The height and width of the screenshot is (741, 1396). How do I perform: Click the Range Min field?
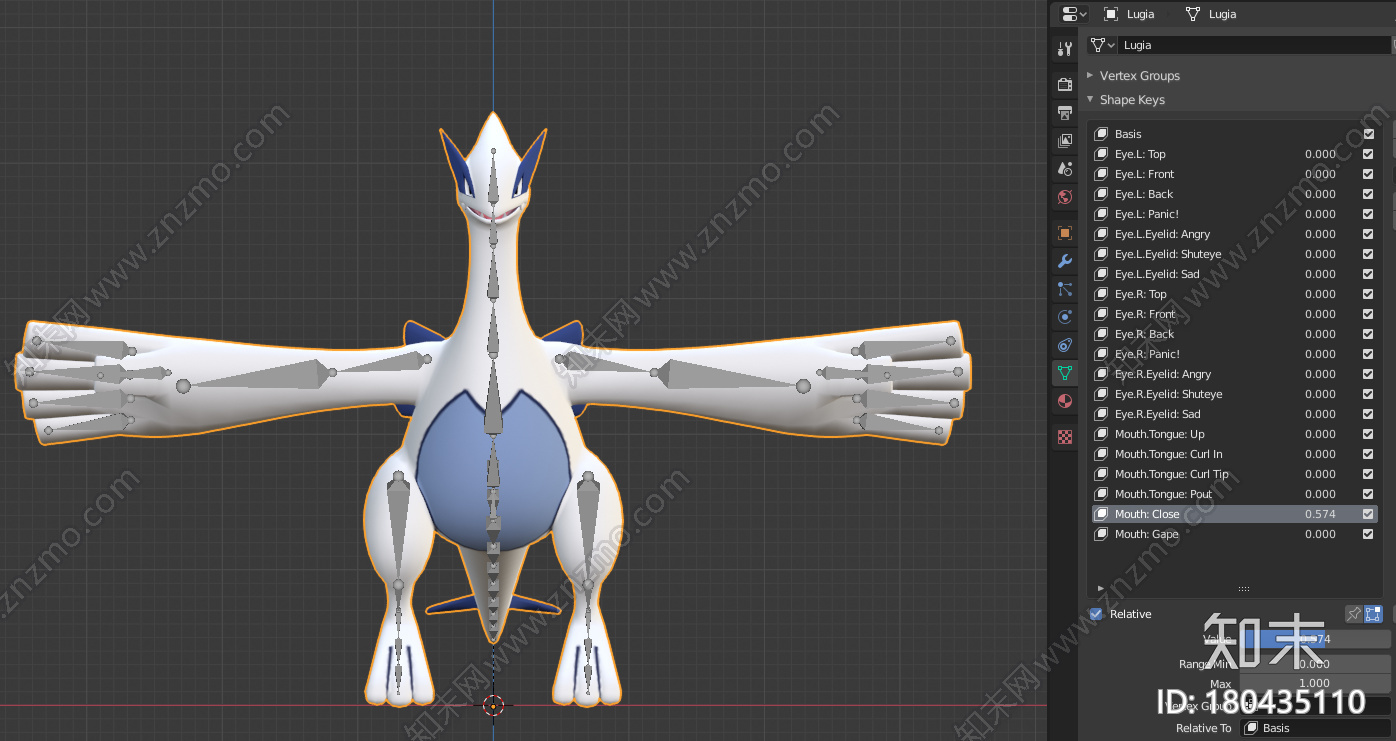point(1315,664)
